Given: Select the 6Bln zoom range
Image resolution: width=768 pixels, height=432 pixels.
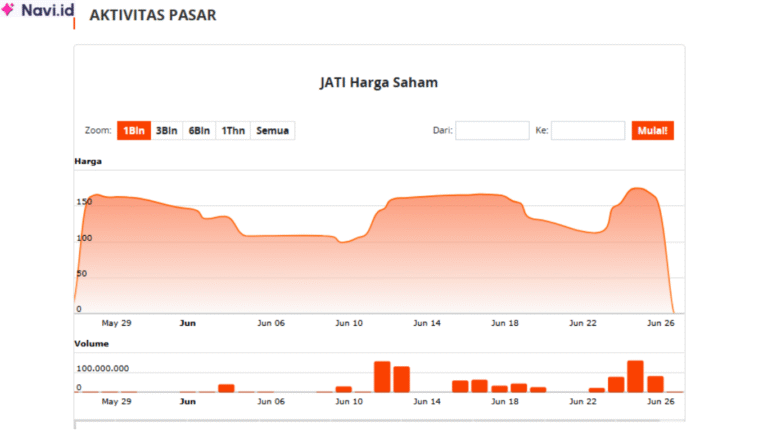Looking at the screenshot, I should coord(199,131).
